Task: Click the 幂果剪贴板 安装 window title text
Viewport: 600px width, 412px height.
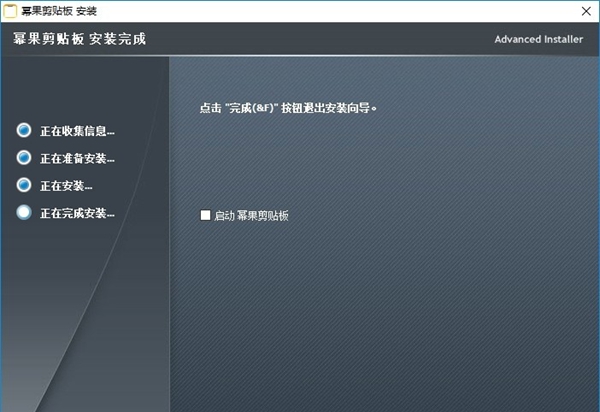Action: click(x=59, y=11)
